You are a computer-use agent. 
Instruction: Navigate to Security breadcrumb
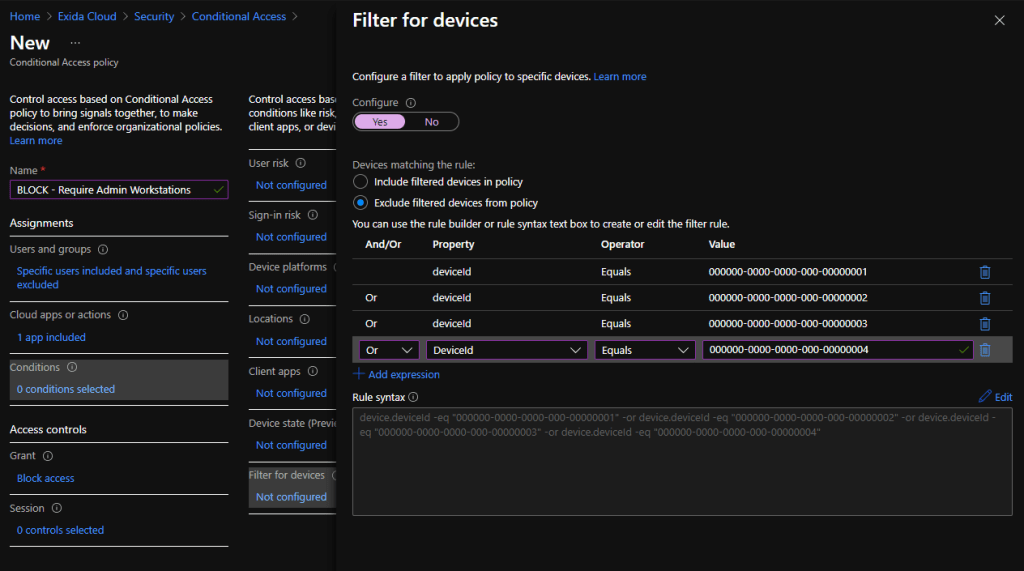[153, 17]
